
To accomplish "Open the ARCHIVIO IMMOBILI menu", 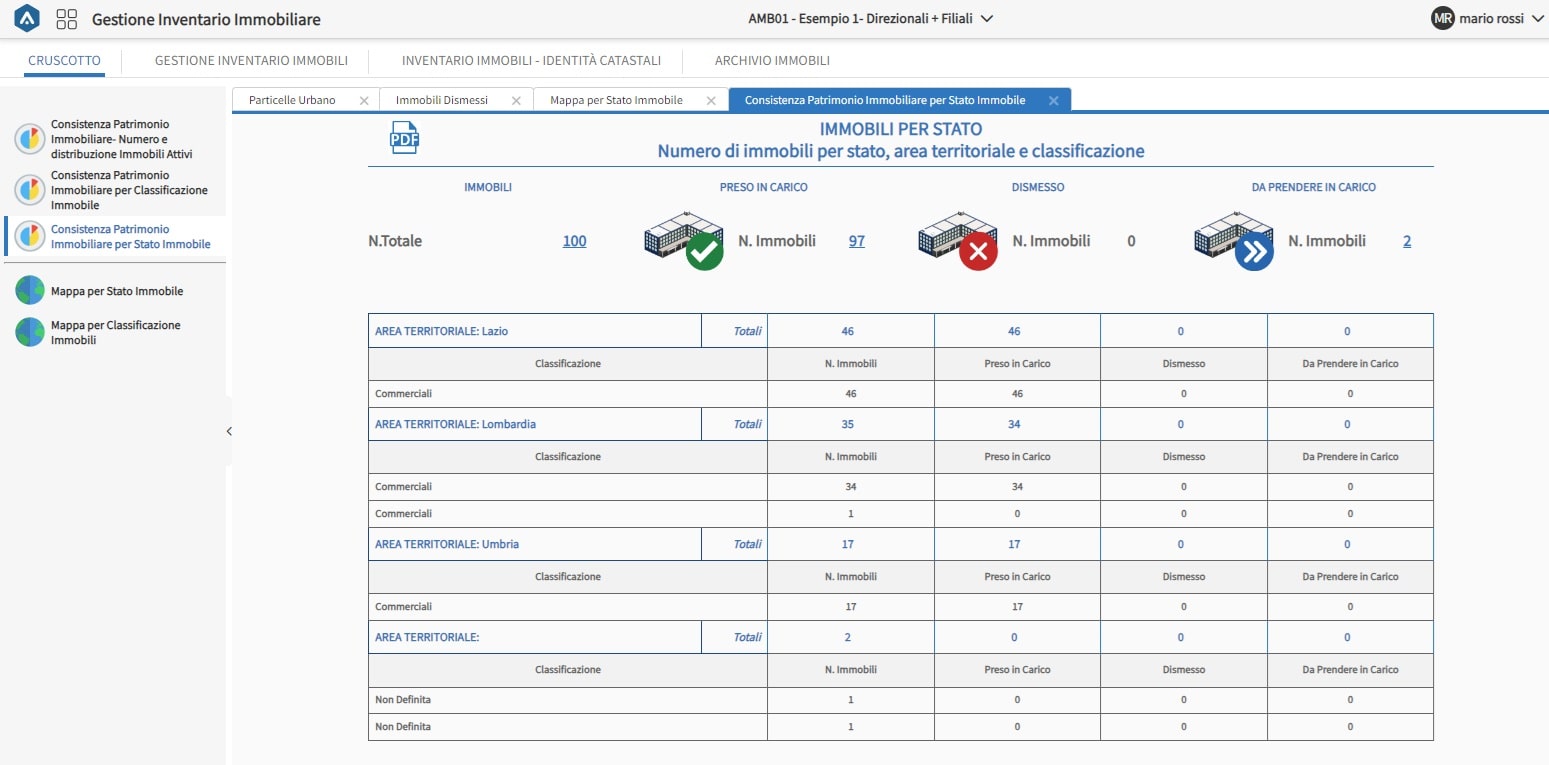I will [772, 60].
